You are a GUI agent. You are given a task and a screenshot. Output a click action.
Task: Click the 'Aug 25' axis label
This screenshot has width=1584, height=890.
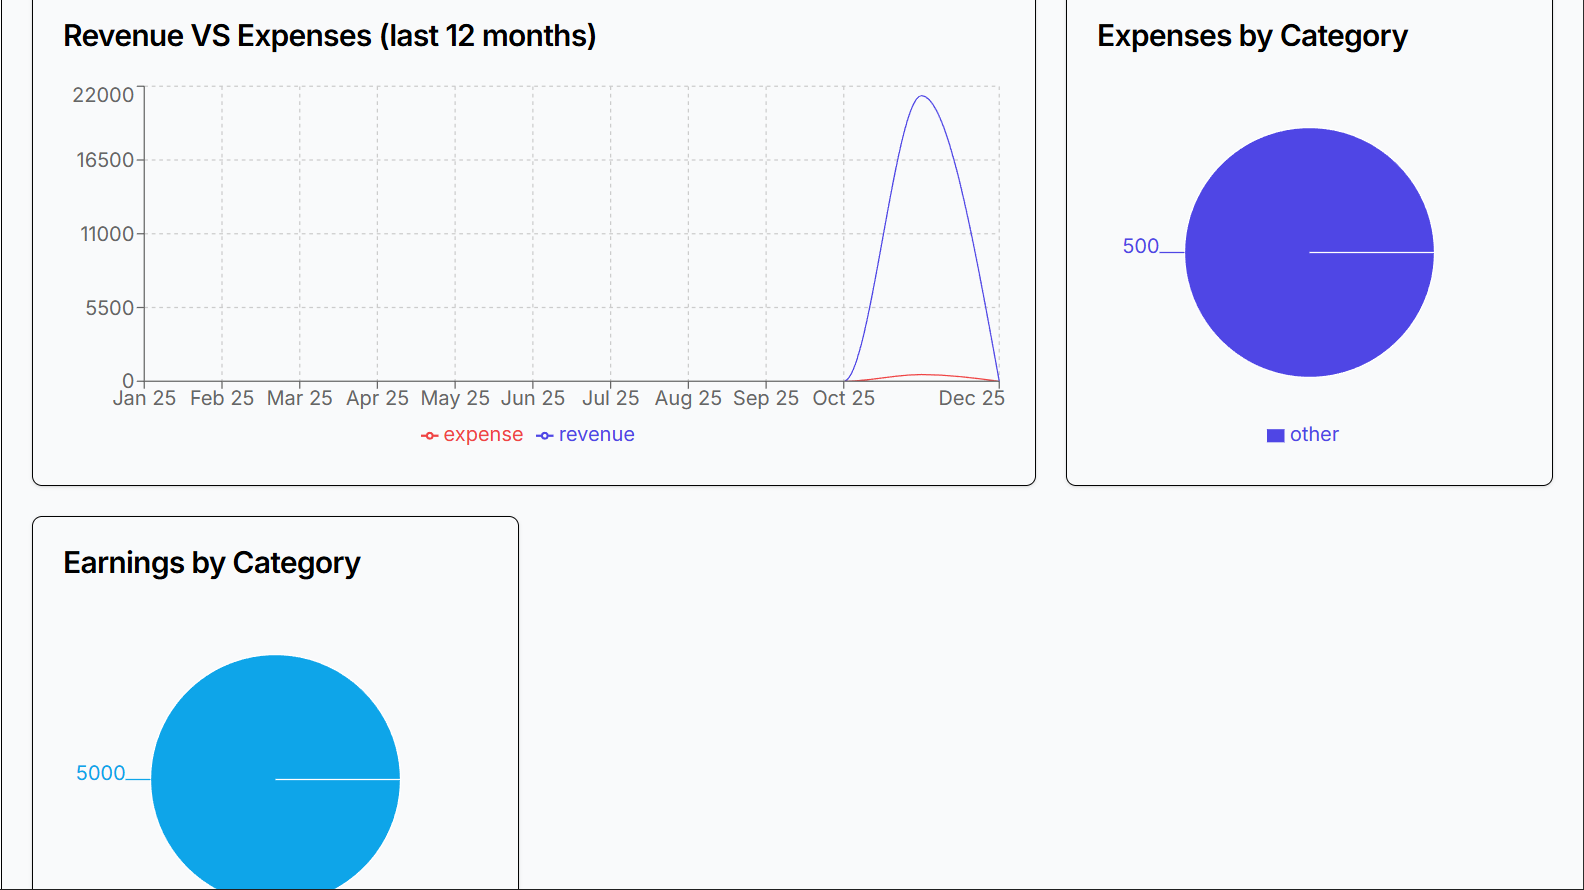point(688,398)
